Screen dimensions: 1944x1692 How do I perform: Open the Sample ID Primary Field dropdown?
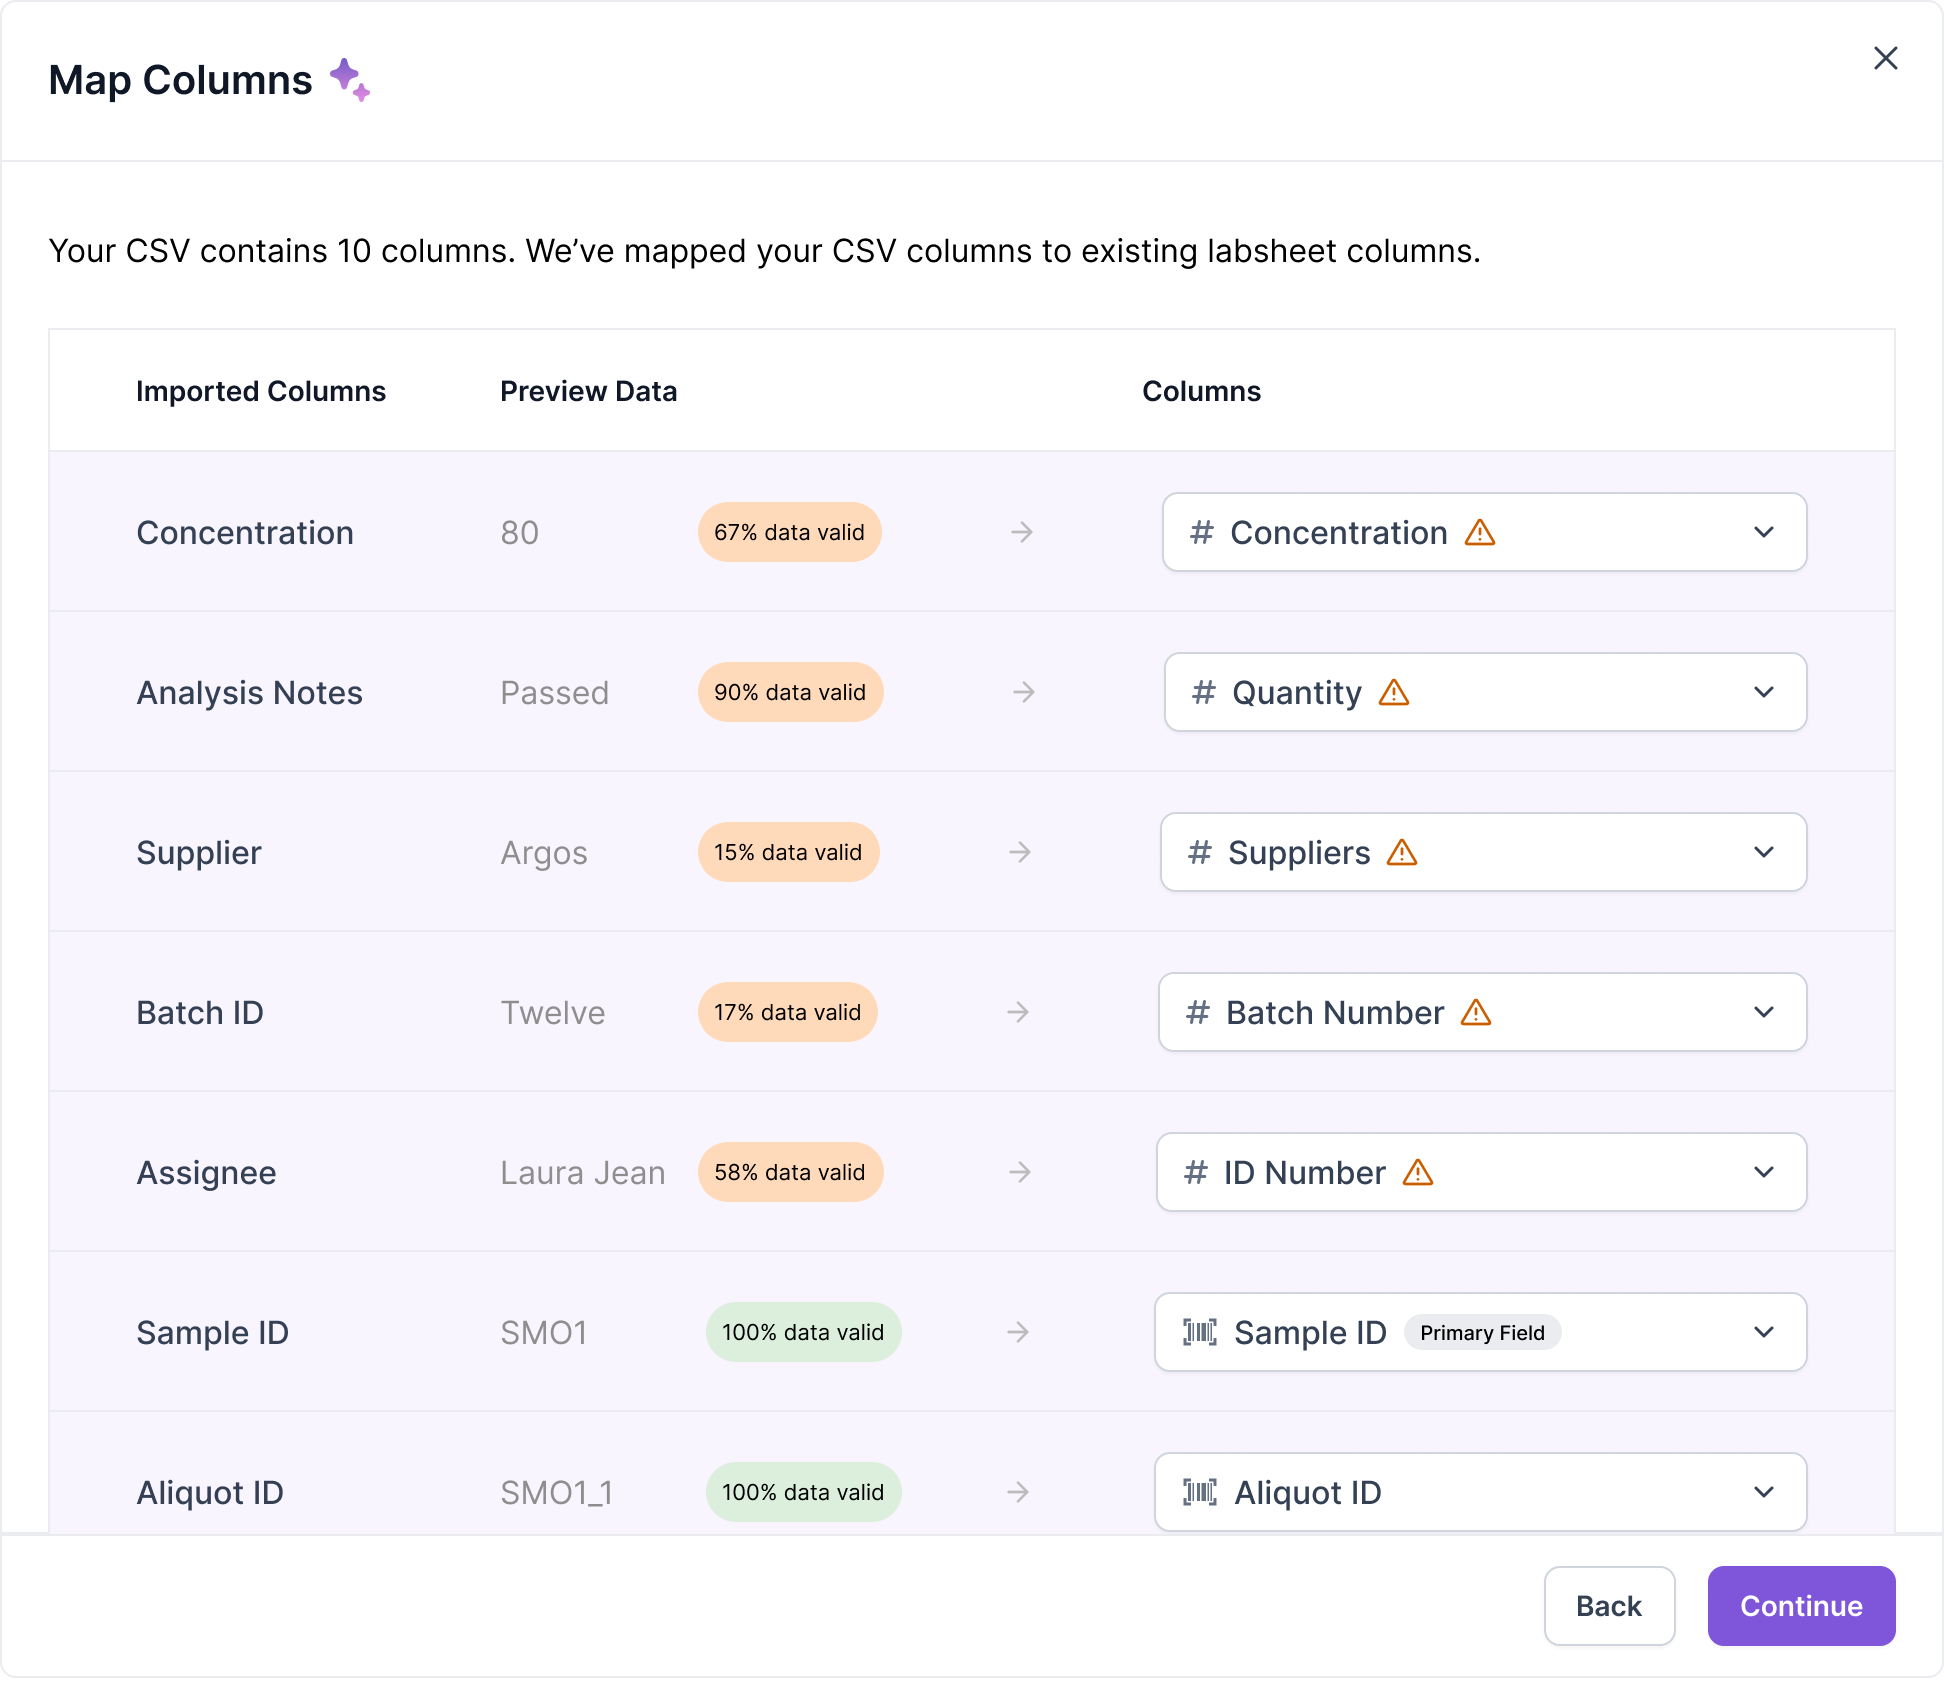tap(1764, 1332)
